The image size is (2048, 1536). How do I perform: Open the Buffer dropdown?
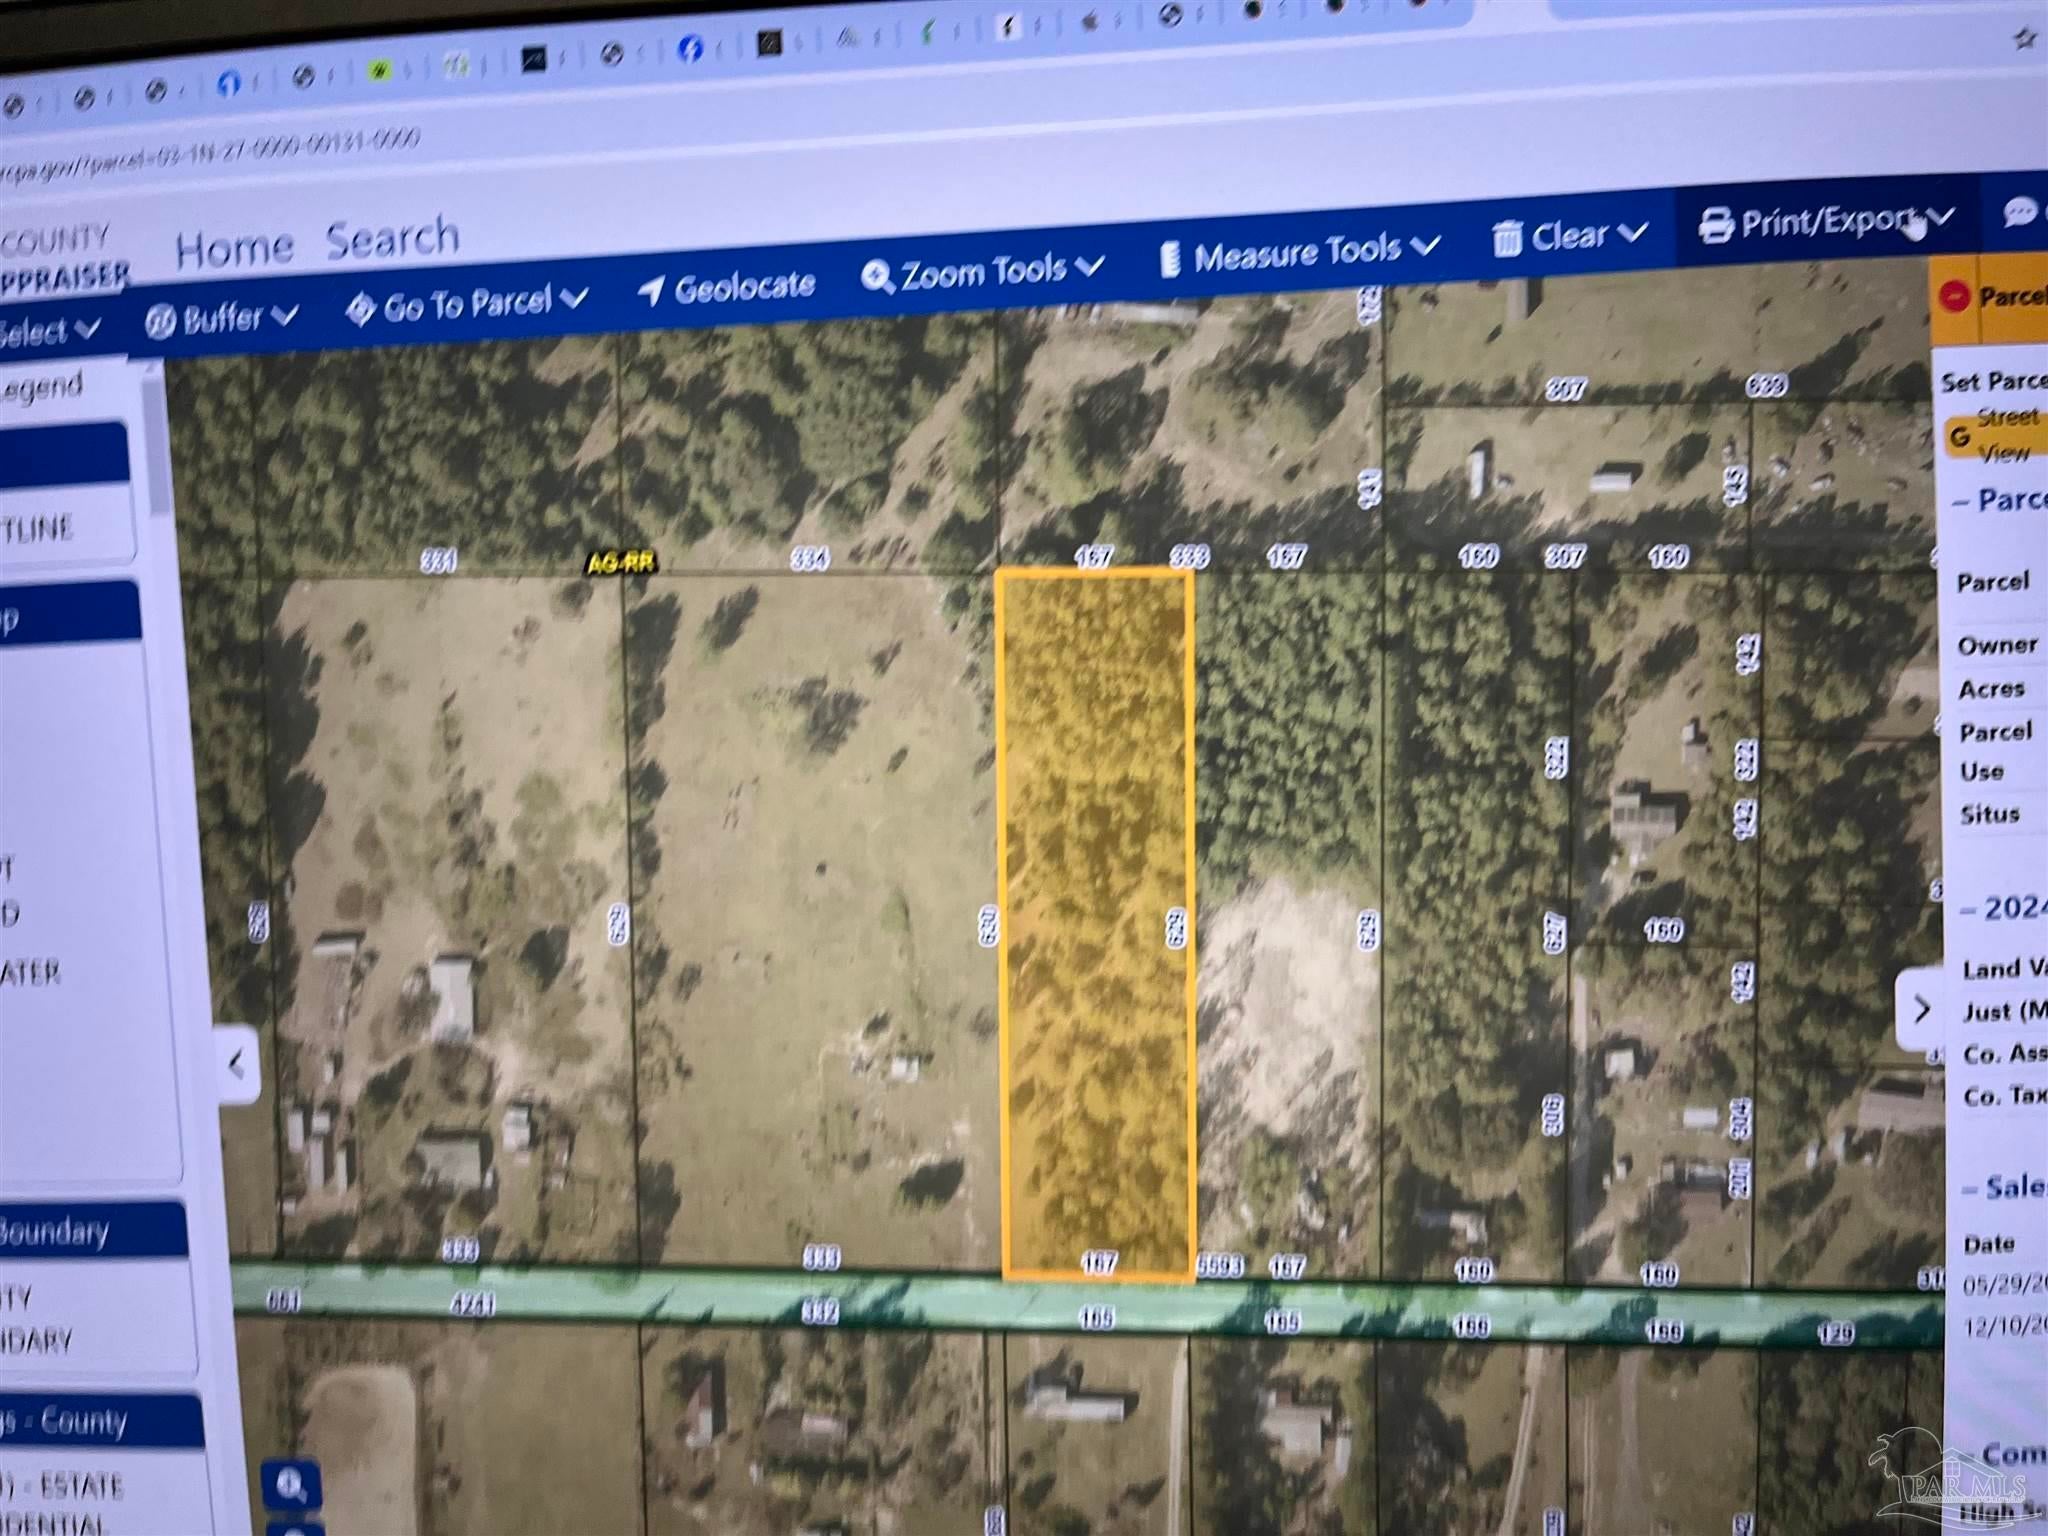point(222,320)
